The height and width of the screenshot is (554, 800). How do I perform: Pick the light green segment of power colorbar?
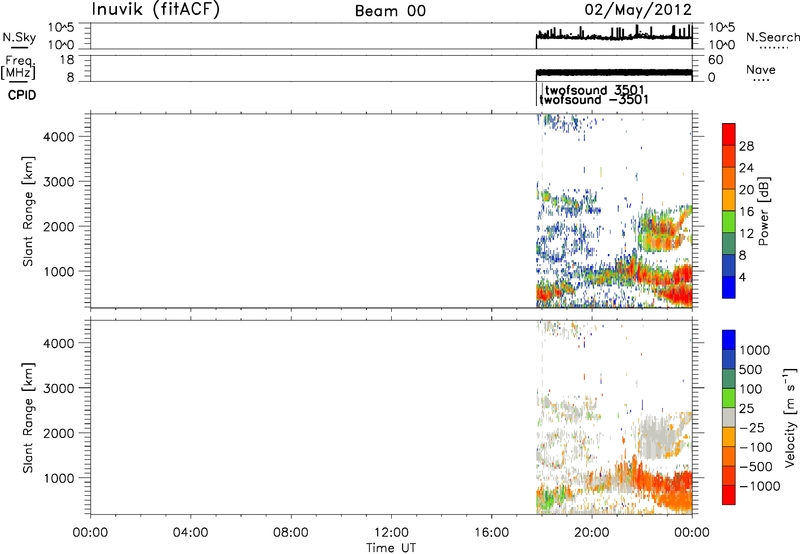point(729,221)
